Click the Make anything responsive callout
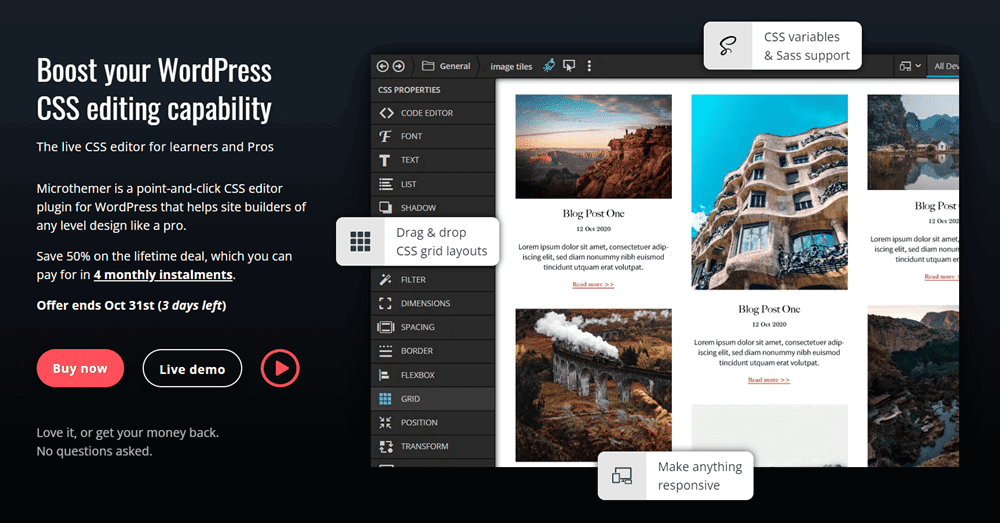Viewport: 1000px width, 523px height. [x=675, y=476]
